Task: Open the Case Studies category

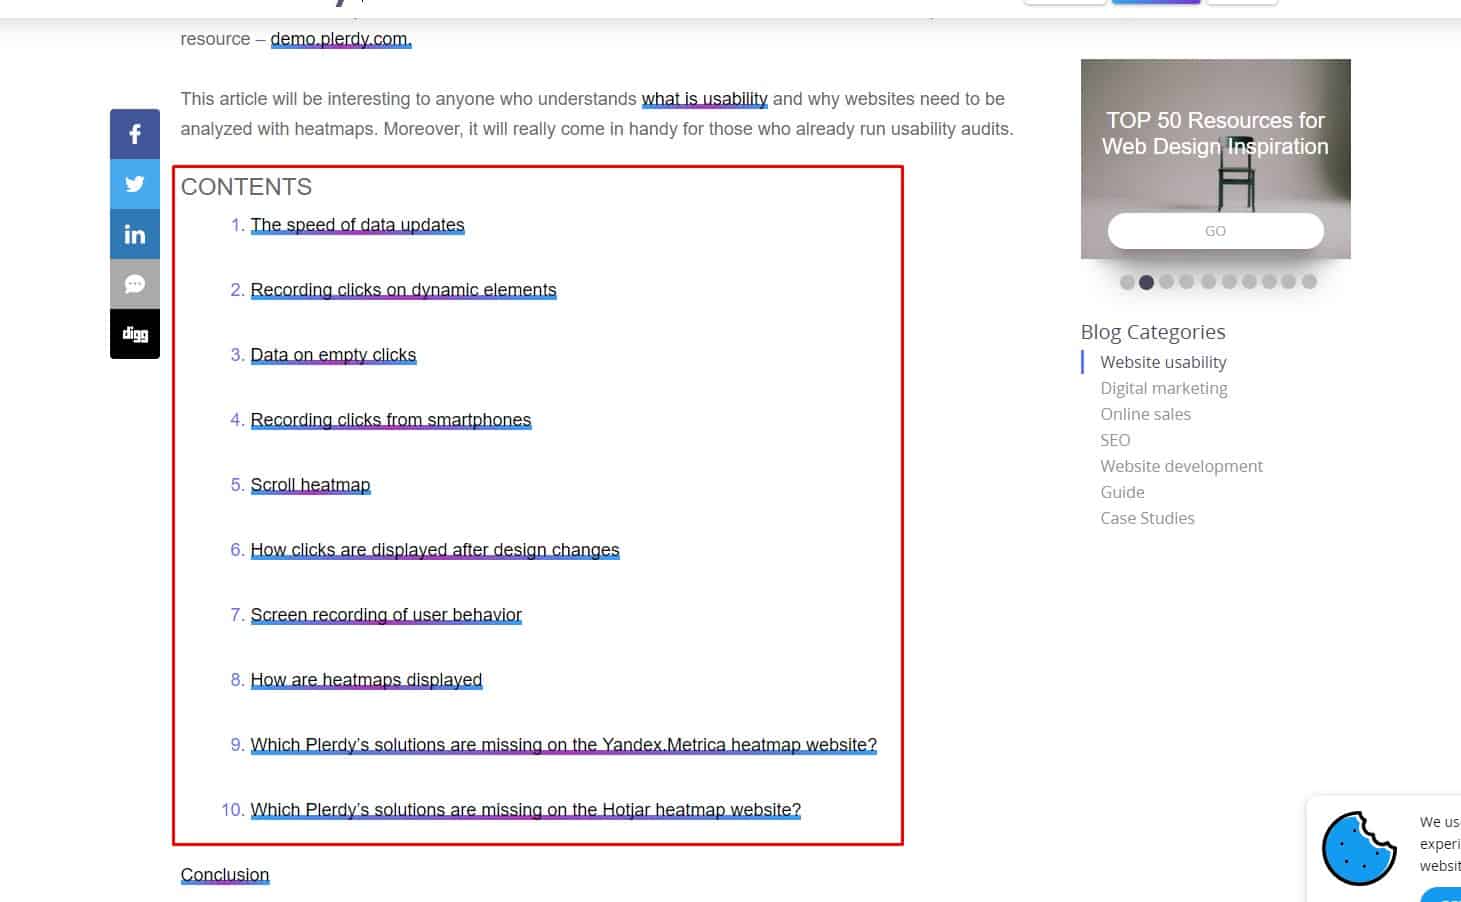Action: (x=1147, y=517)
